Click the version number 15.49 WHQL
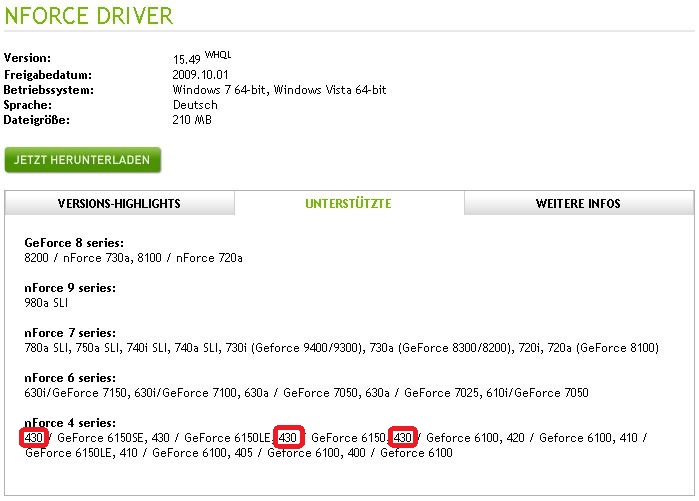This screenshot has width=699, height=501. [202, 57]
